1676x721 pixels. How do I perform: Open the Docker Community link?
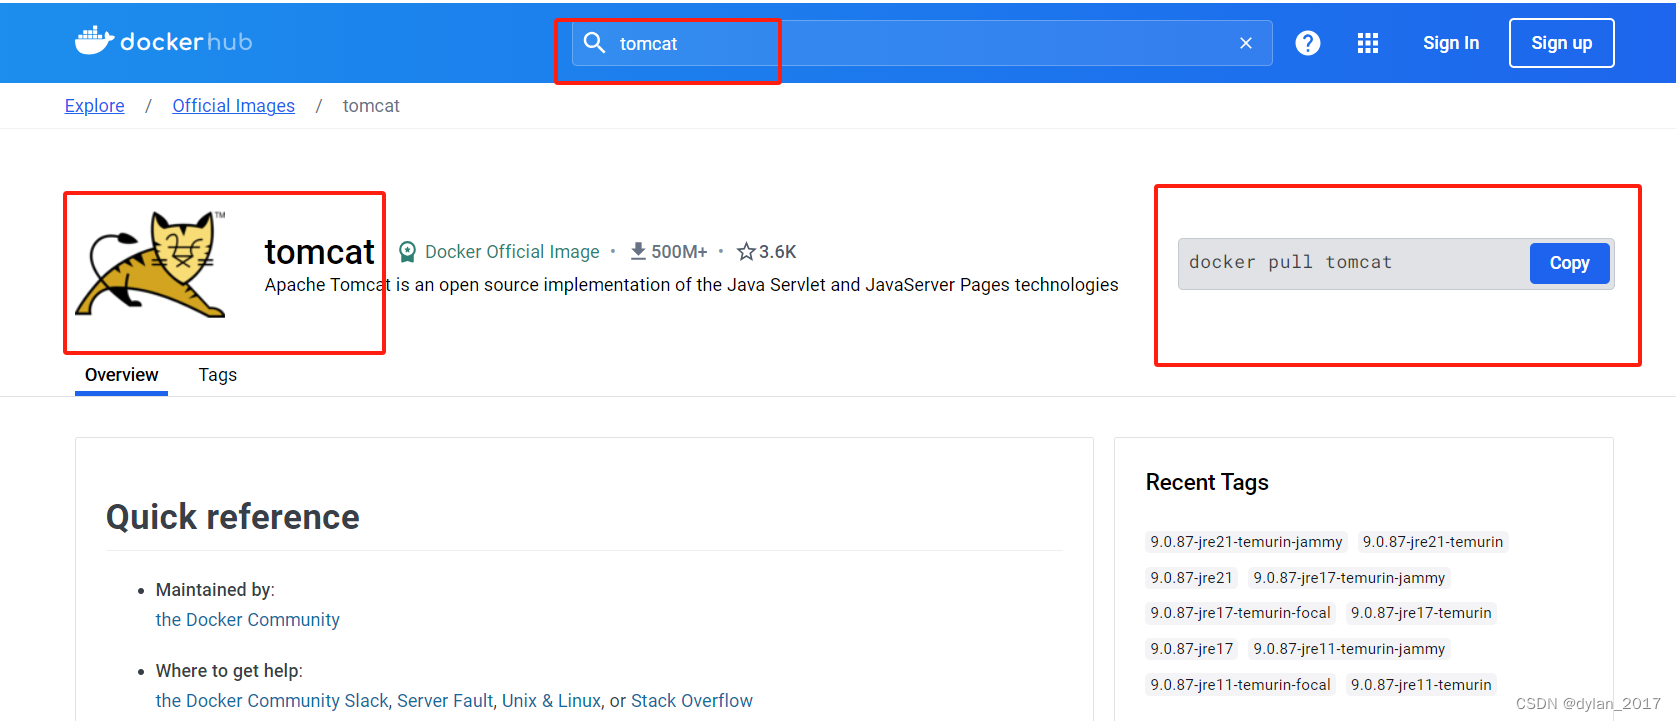click(248, 620)
